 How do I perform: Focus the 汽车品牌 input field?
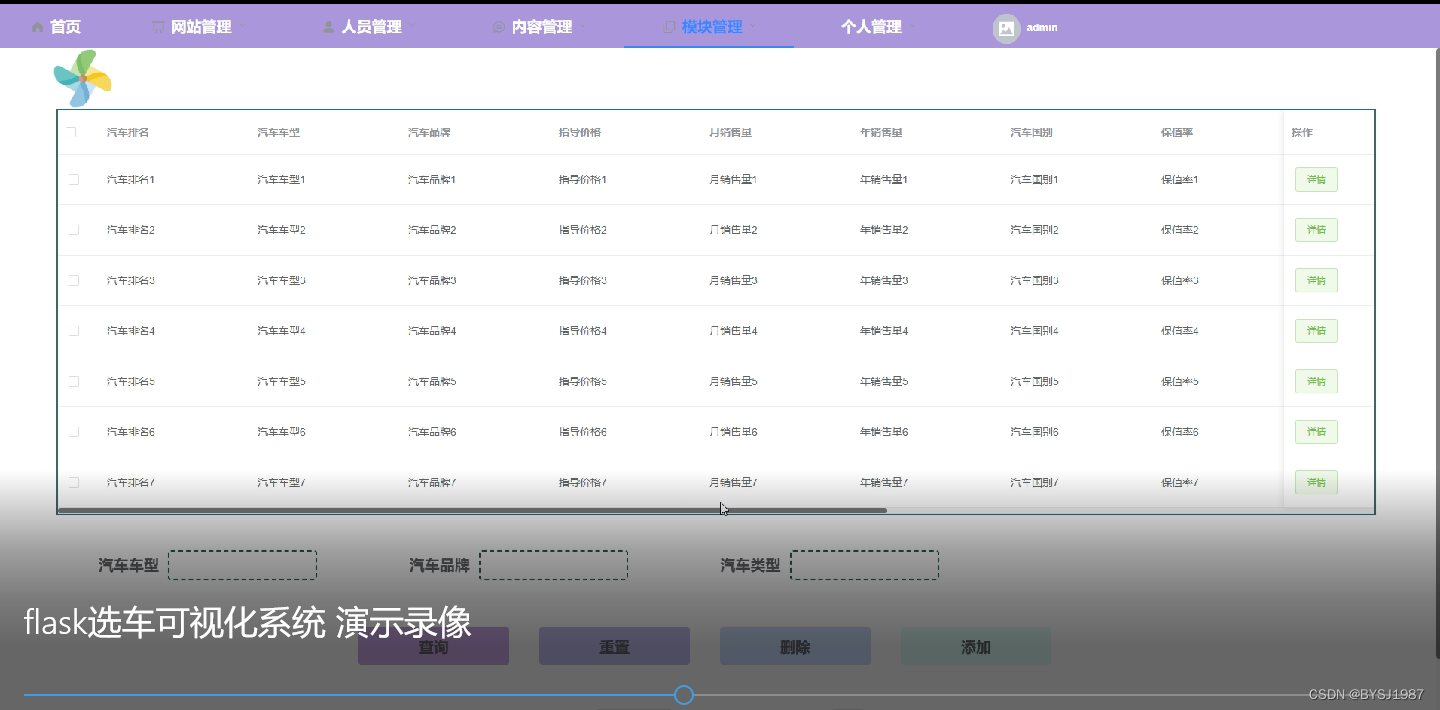coord(553,565)
